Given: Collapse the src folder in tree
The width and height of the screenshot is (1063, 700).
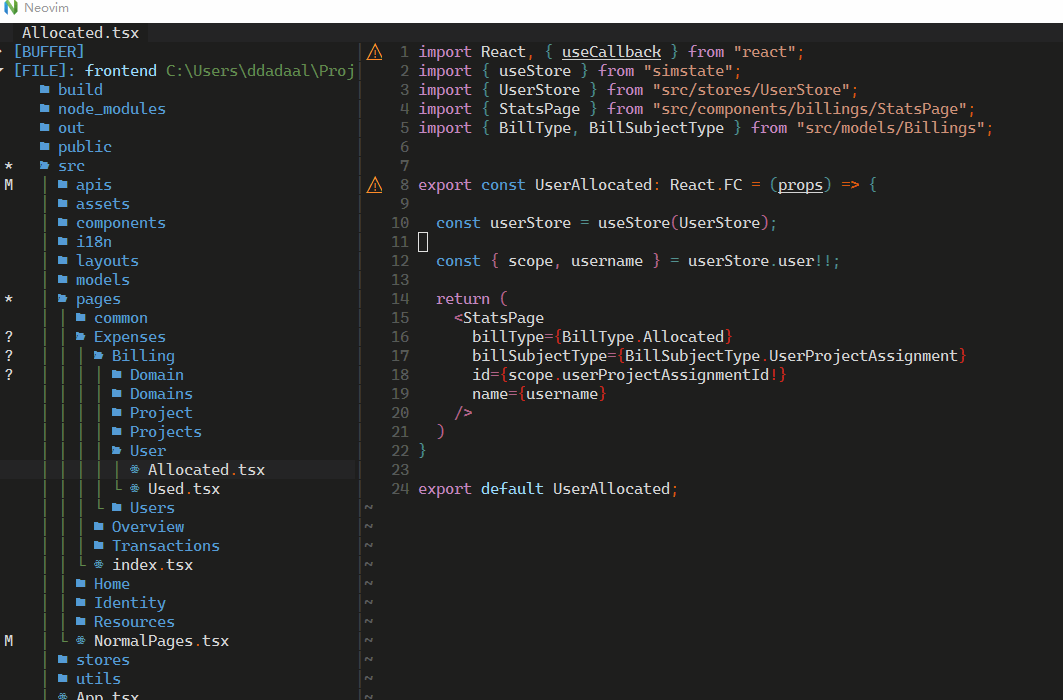Looking at the screenshot, I should (70, 166).
